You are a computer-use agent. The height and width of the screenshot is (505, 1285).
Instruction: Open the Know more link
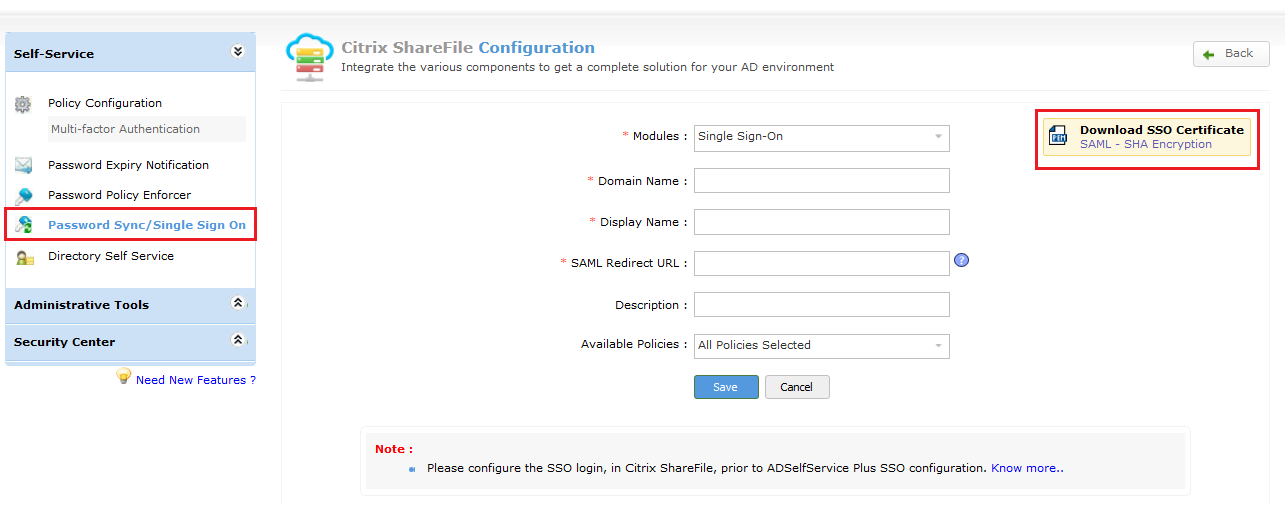(1027, 468)
